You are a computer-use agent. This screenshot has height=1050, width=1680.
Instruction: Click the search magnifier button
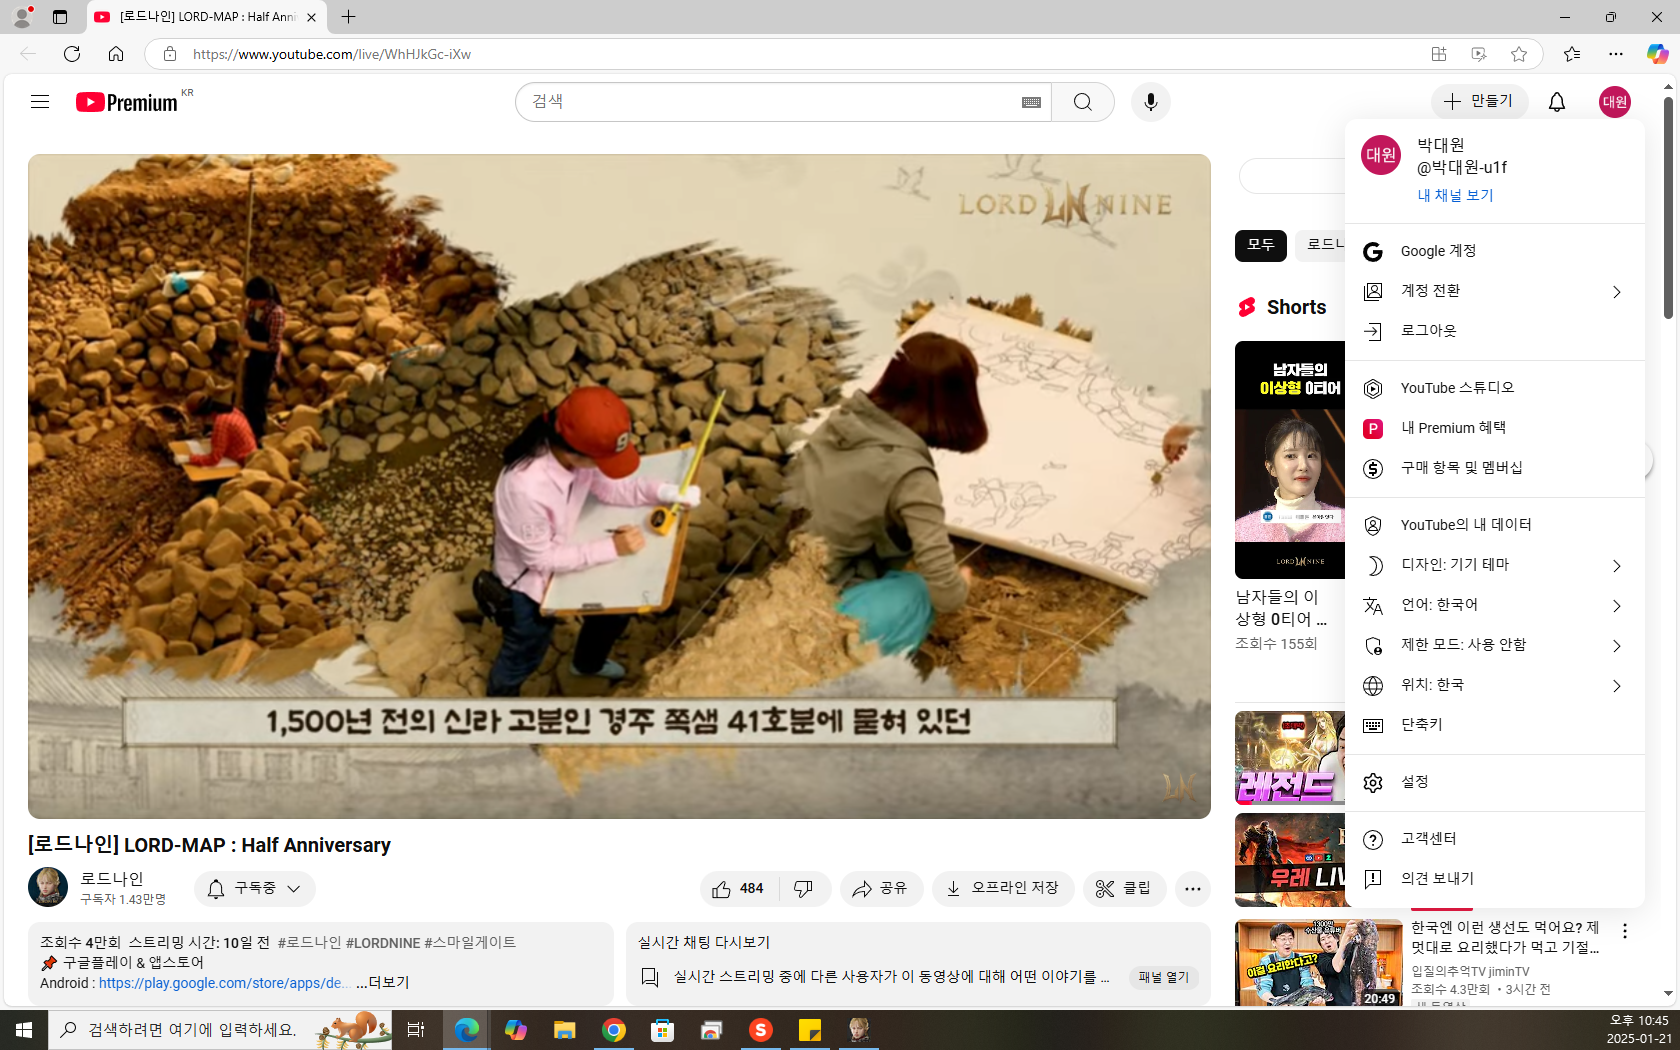[x=1082, y=102]
